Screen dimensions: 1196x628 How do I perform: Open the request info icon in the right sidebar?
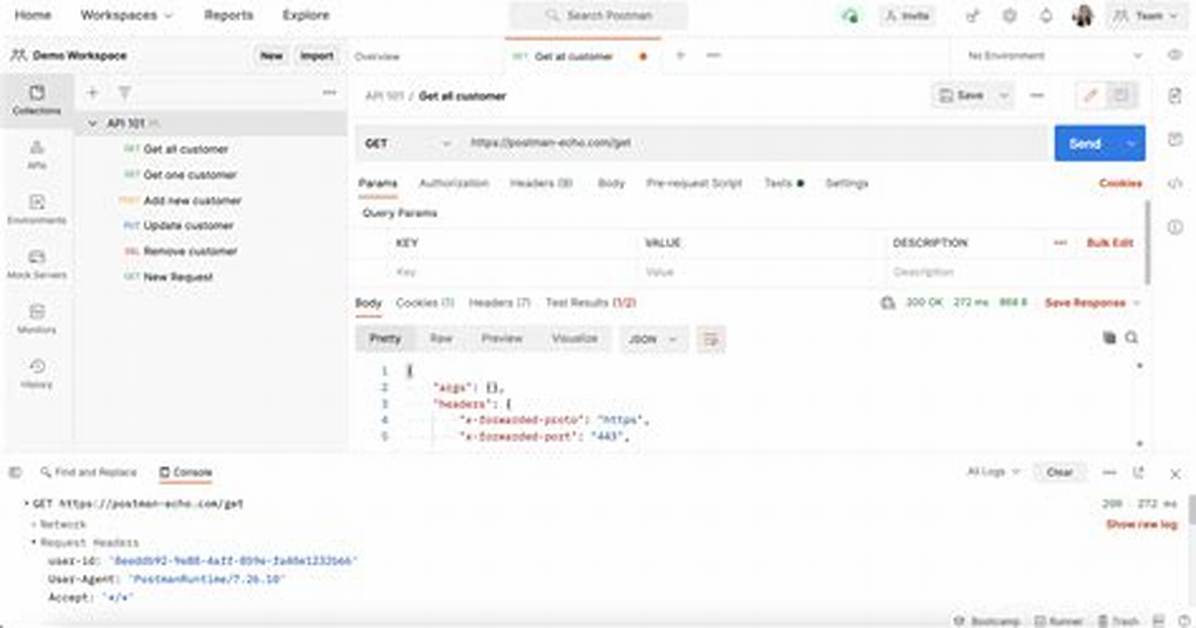[1175, 227]
